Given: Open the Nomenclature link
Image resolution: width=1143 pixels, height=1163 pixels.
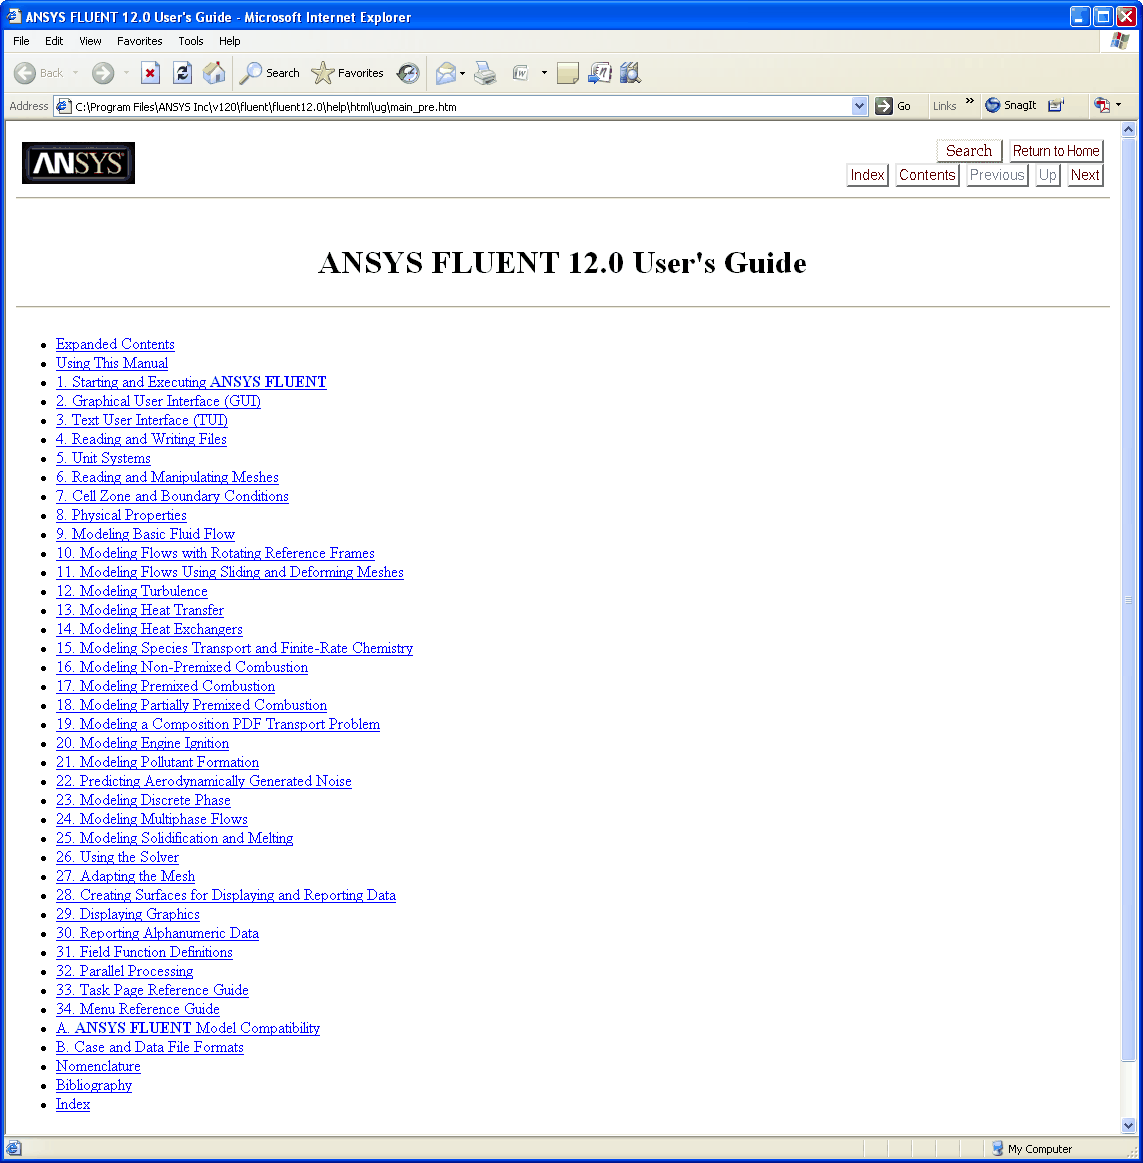Looking at the screenshot, I should coord(98,1066).
